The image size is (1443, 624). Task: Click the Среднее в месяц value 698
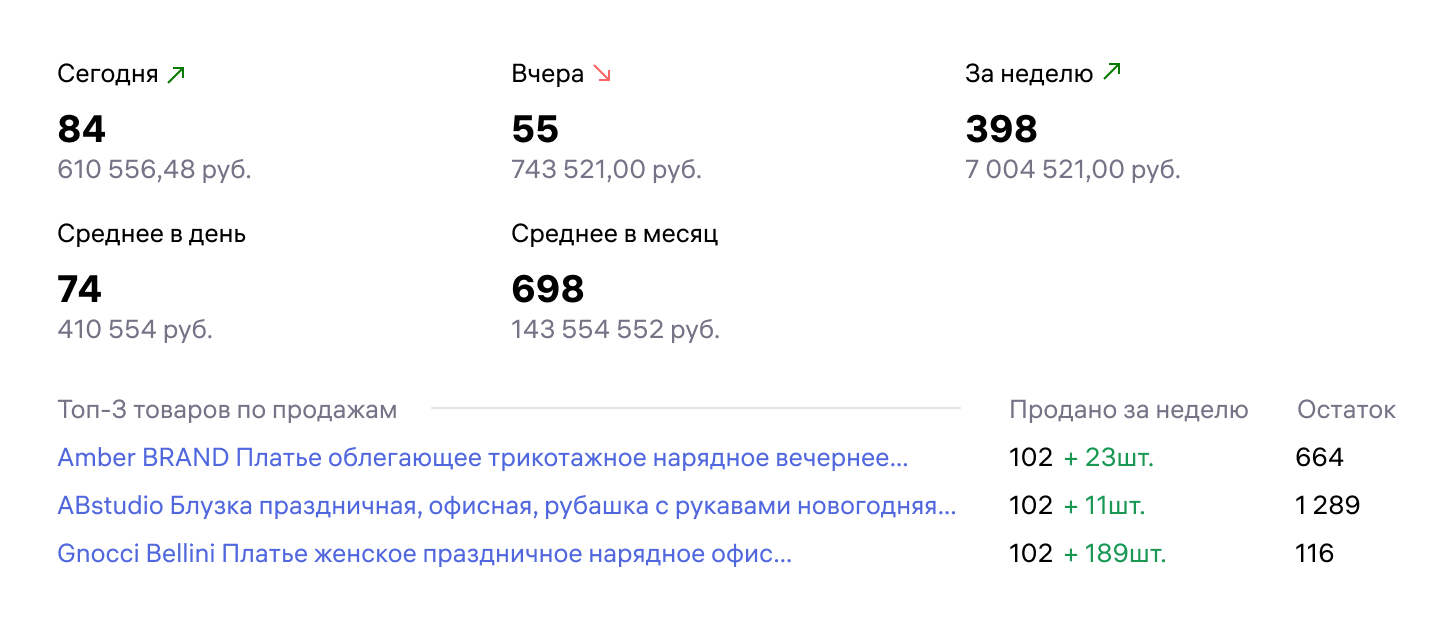(x=547, y=290)
